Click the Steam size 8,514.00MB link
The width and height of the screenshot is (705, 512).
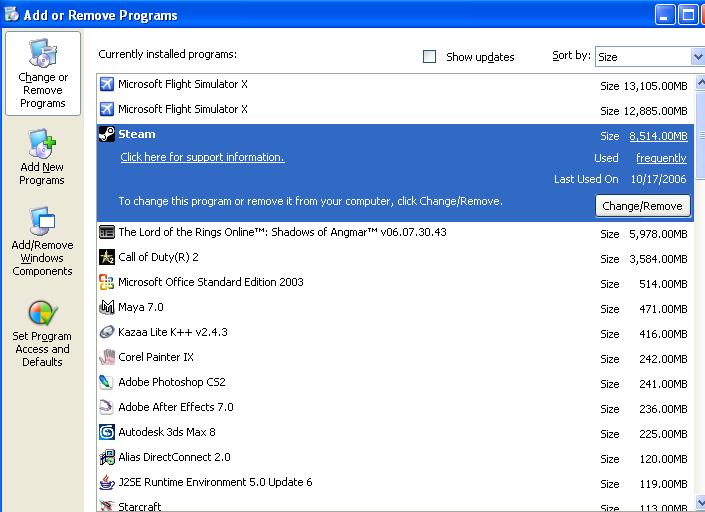tap(658, 136)
